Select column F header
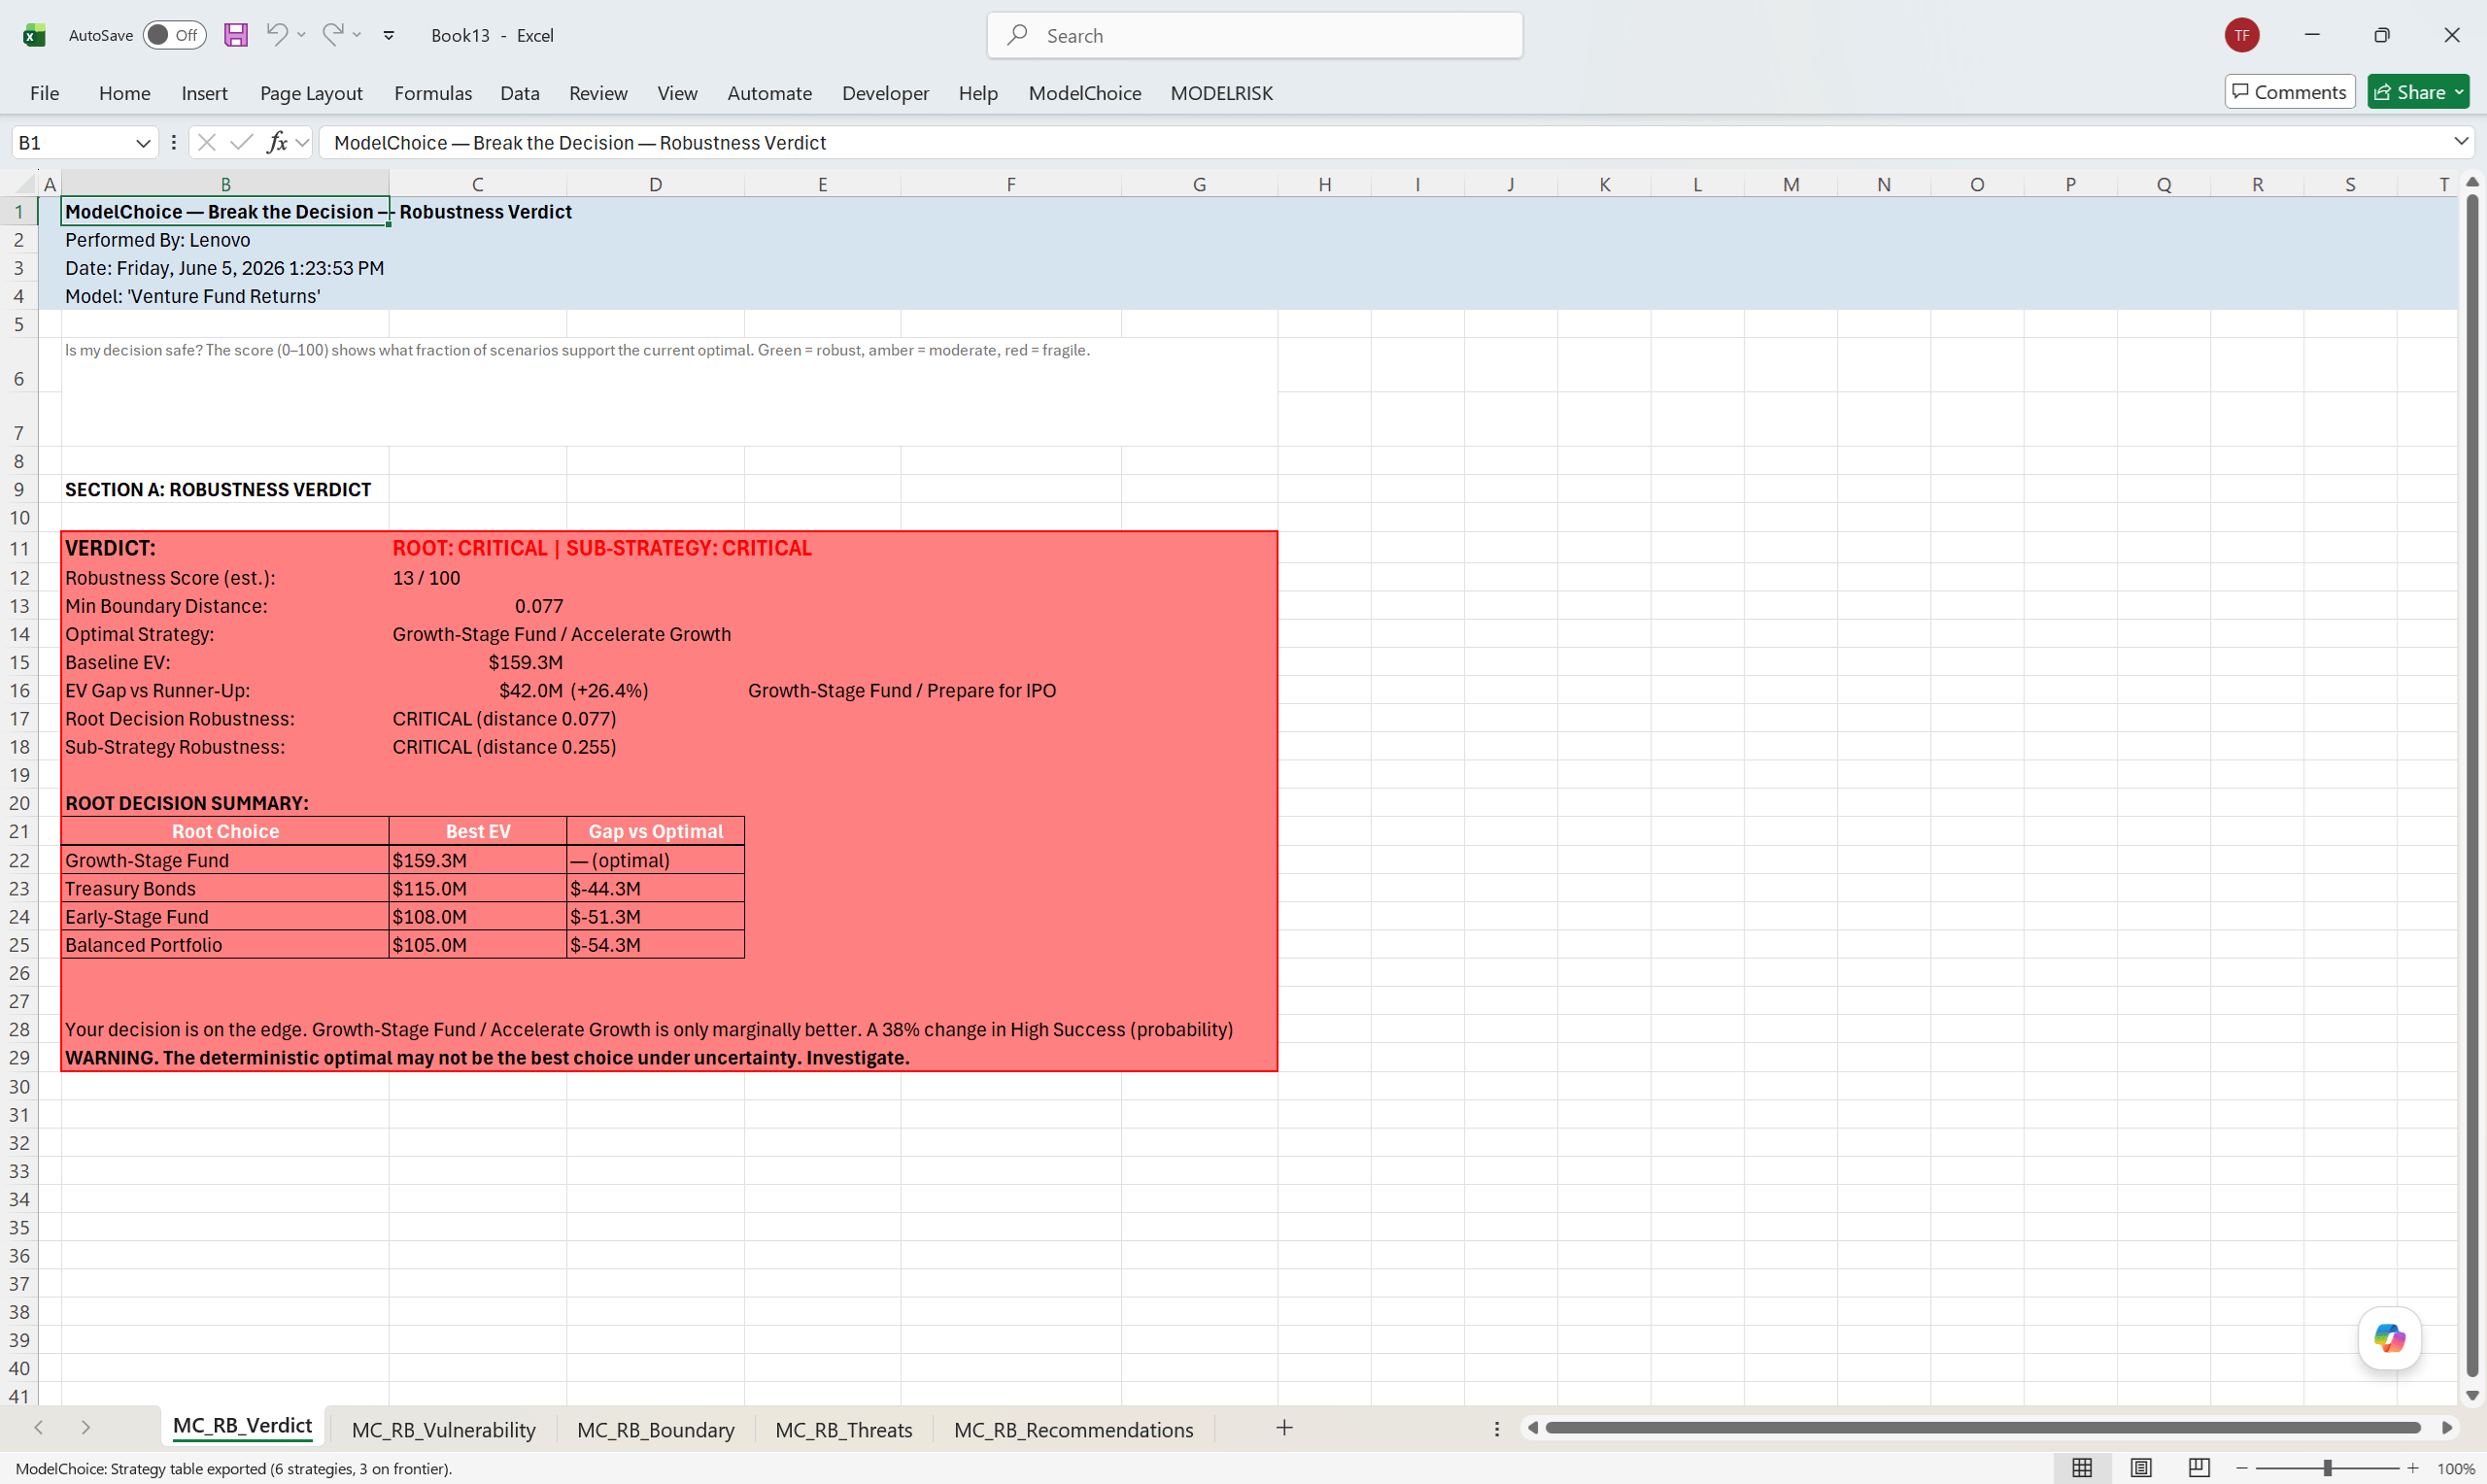The height and width of the screenshot is (1484, 2487). point(1011,184)
